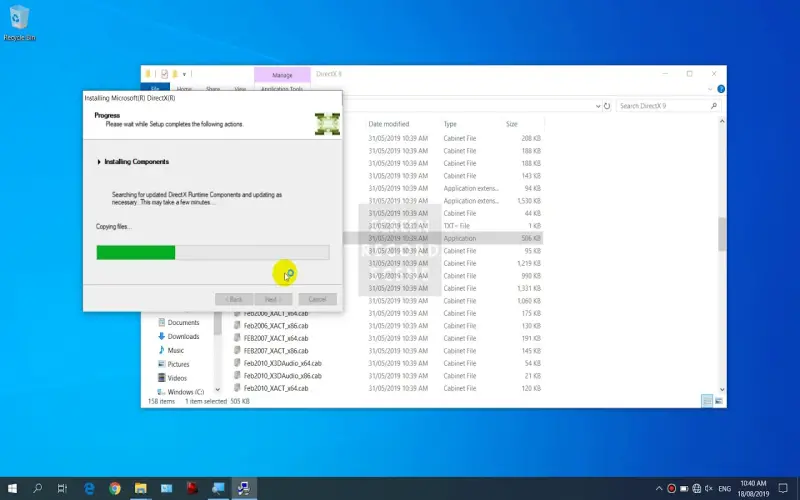Open Task View from taskbar
Viewport: 800px width, 500px height.
(x=62, y=488)
